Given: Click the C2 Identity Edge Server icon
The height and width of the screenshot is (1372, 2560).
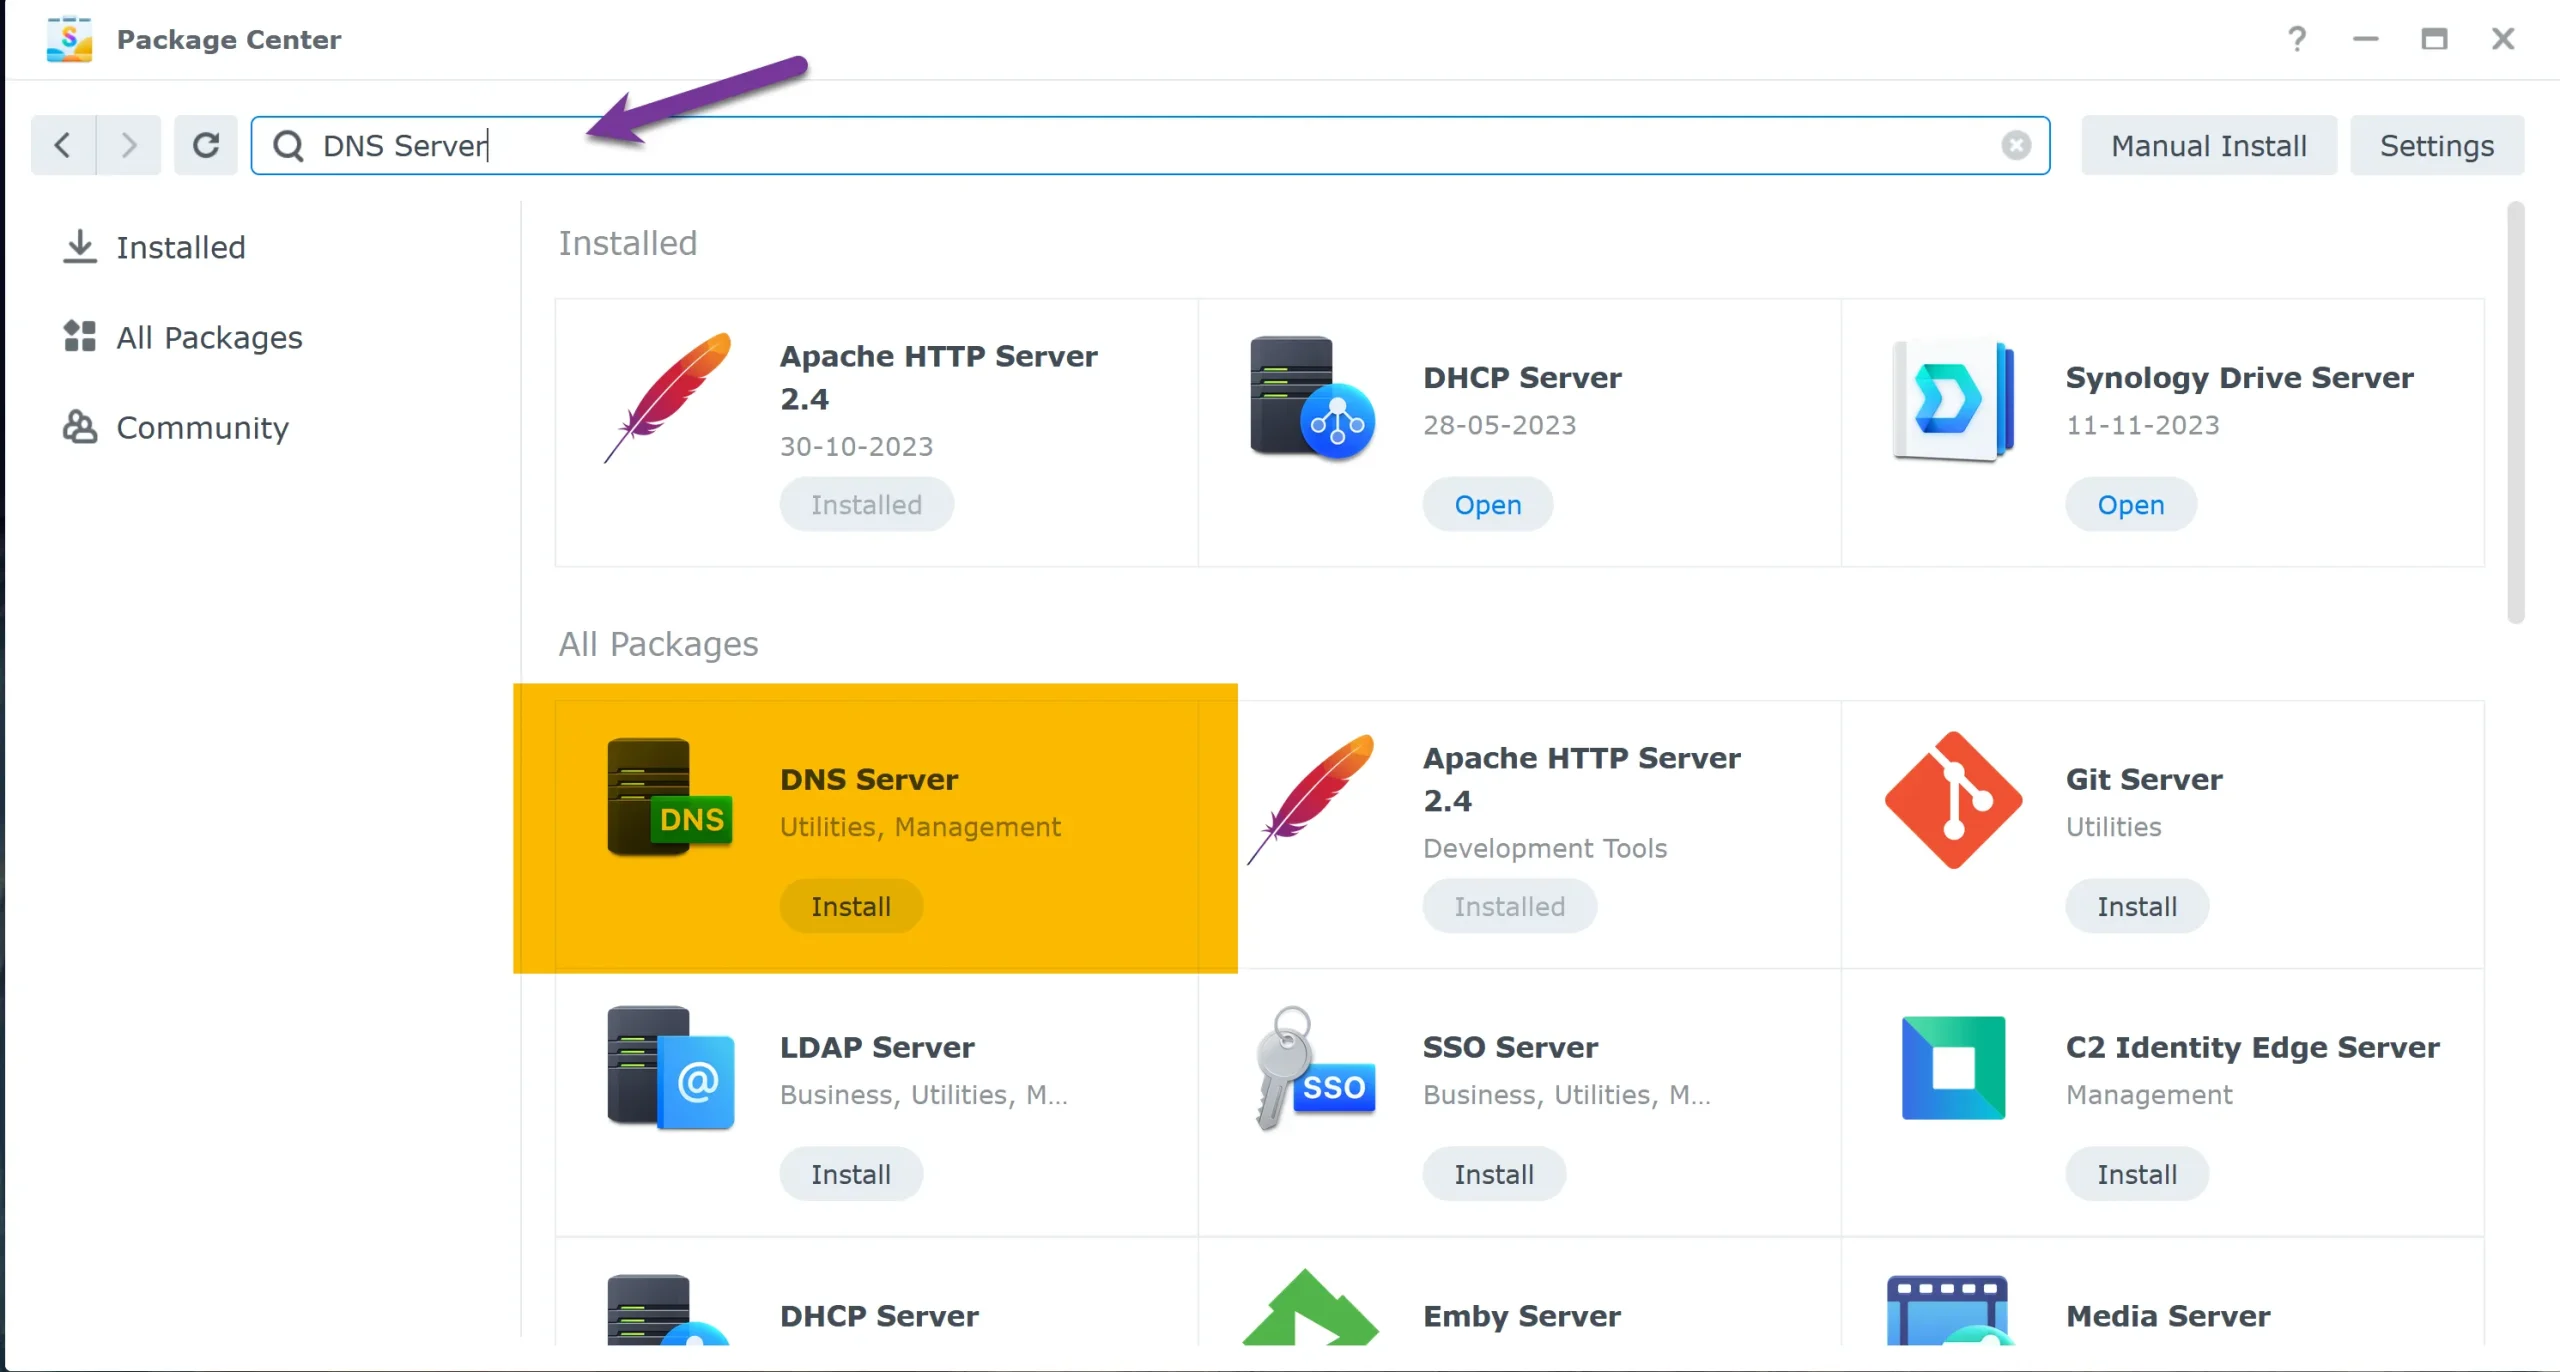Looking at the screenshot, I should click(x=1952, y=1067).
